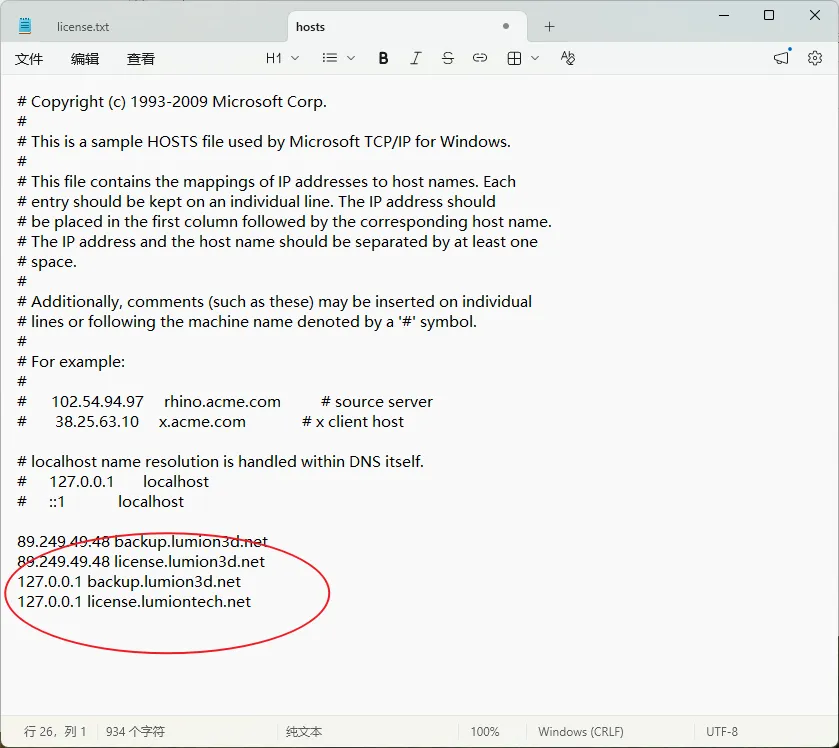This screenshot has height=748, width=839.
Task: Click the text 'rhino.acme.com'
Action: pyautogui.click(x=222, y=401)
